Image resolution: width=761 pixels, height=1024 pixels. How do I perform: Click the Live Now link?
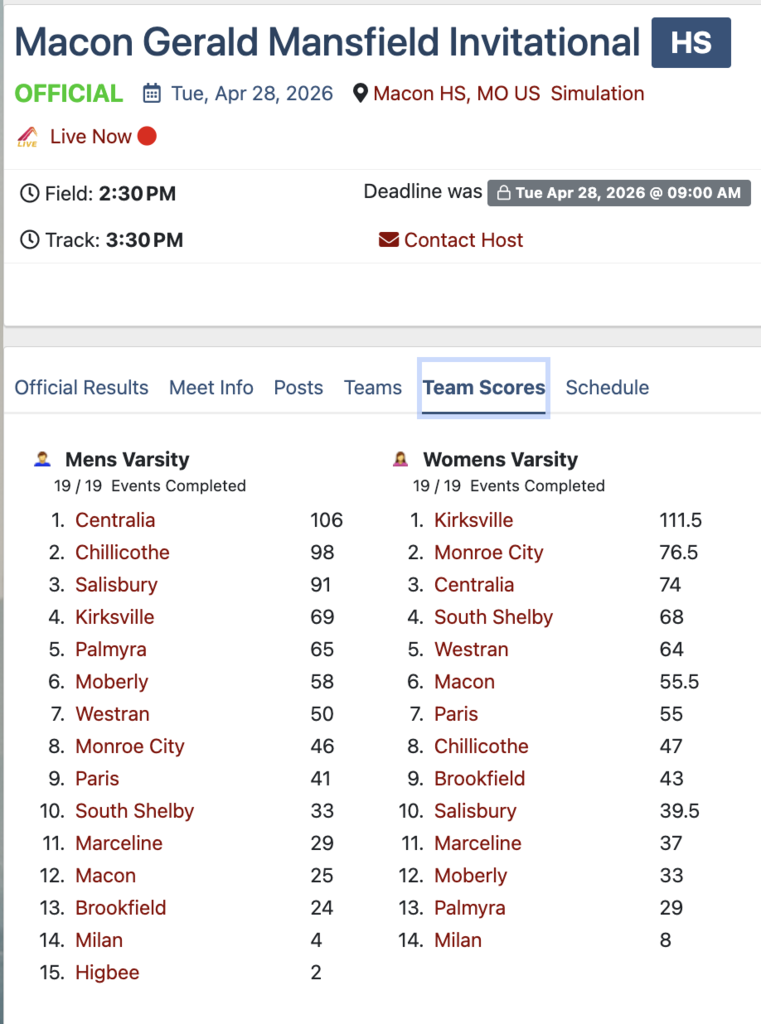[x=91, y=137]
